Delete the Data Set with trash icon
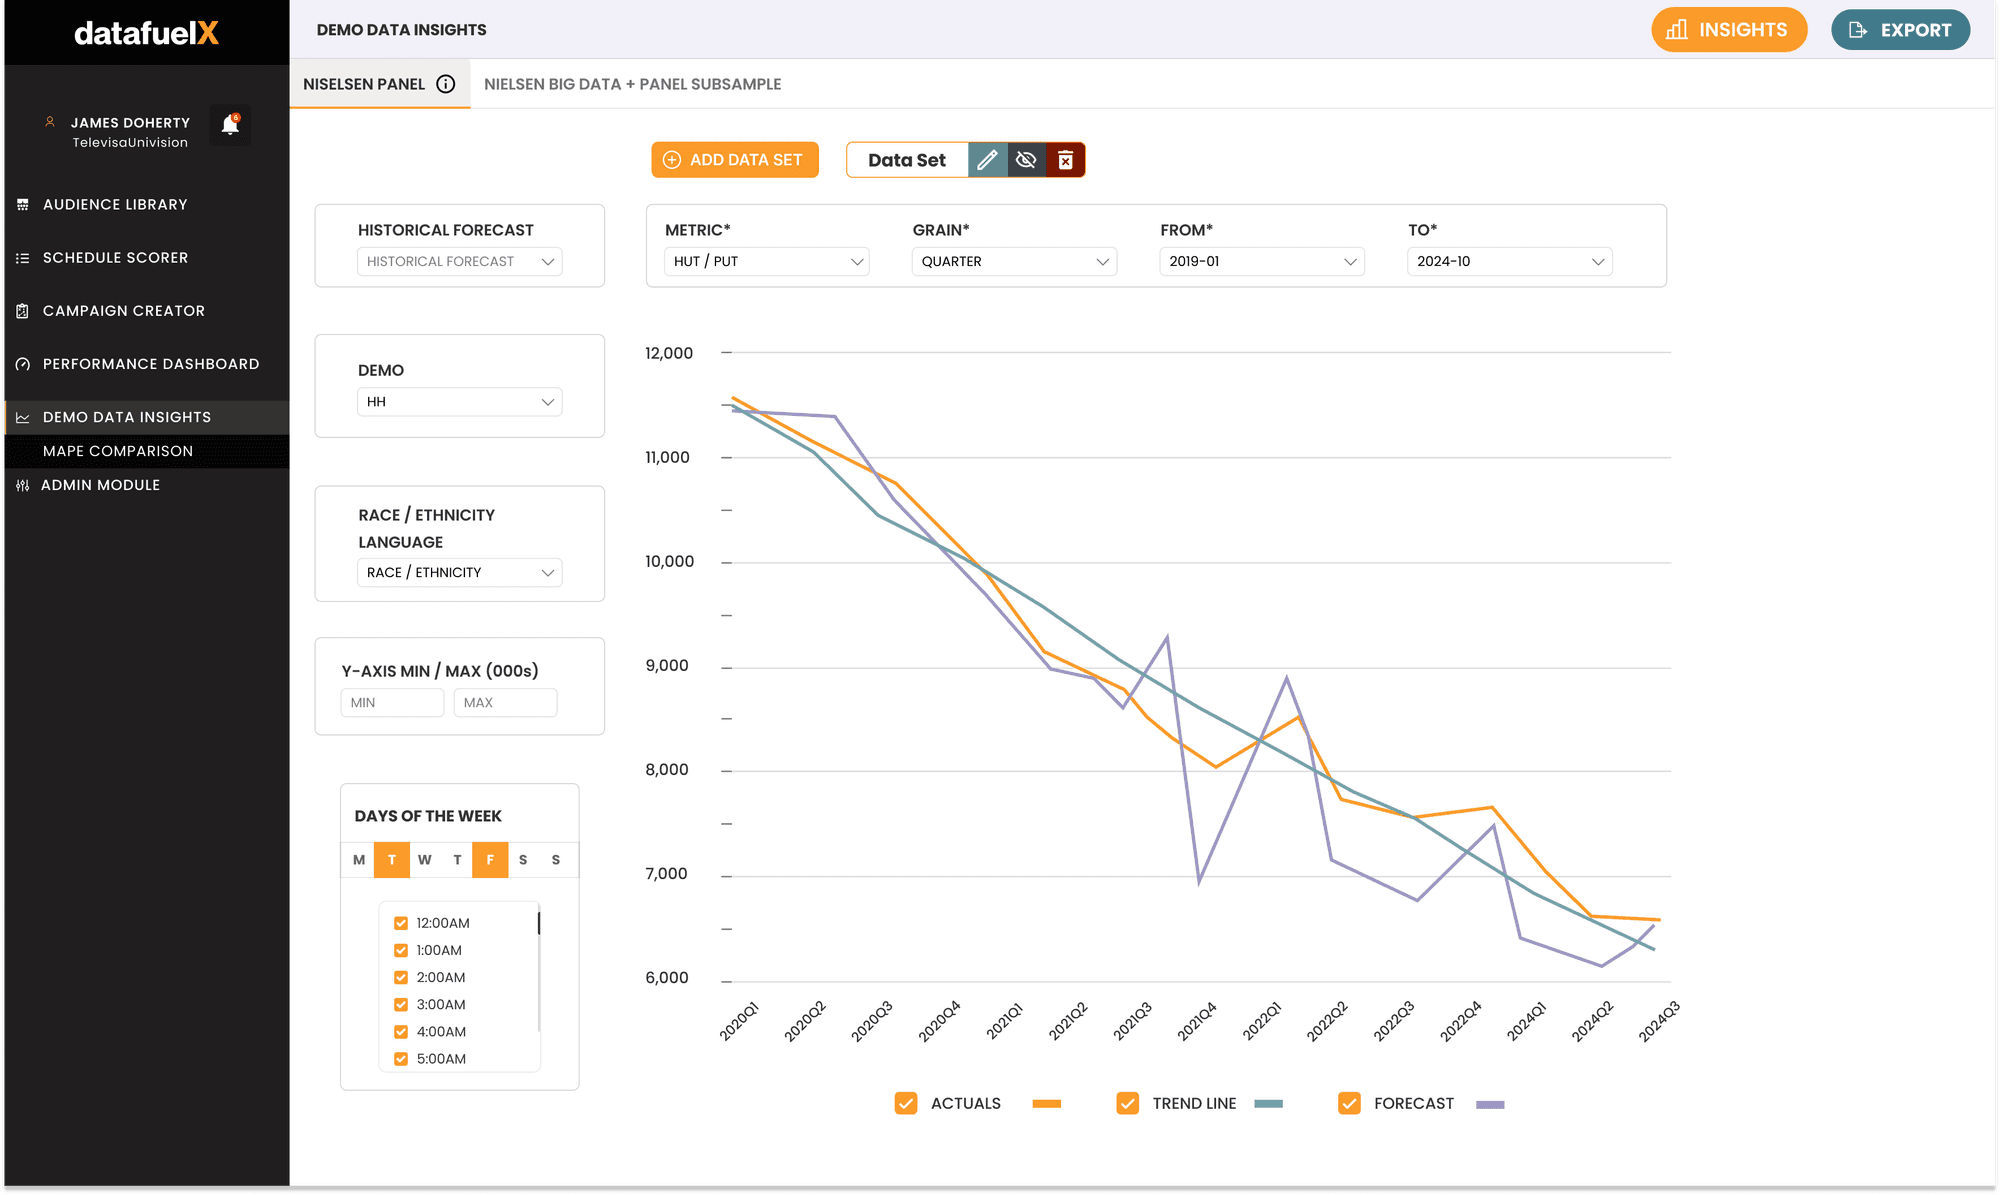Viewport: 2000px width, 1195px height. coord(1066,160)
